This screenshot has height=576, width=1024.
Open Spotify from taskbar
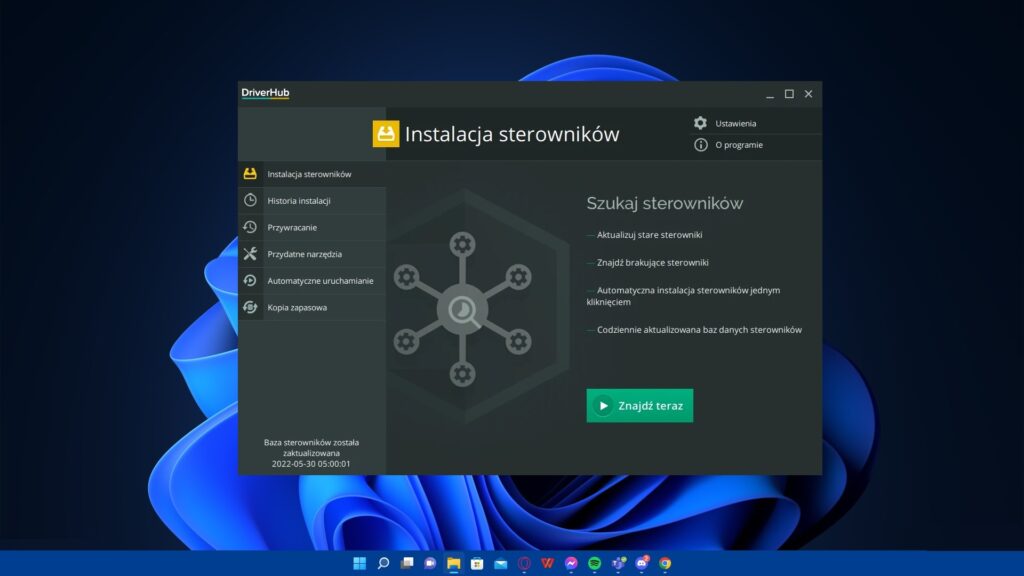(x=595, y=563)
